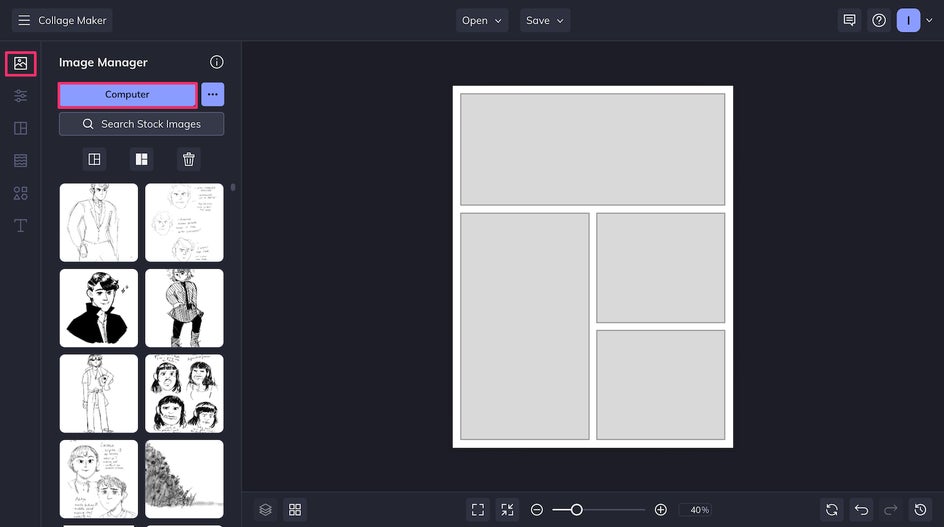944x527 pixels.
Task: Click the shrink-to-actual-size icon
Action: tap(508, 510)
